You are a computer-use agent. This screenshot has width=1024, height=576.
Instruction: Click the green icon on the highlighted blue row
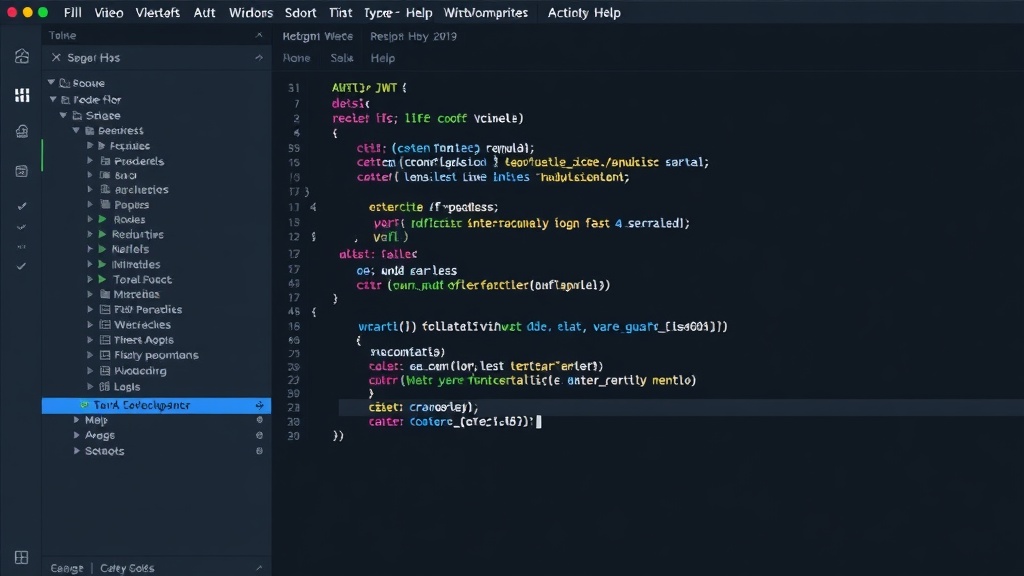84,405
